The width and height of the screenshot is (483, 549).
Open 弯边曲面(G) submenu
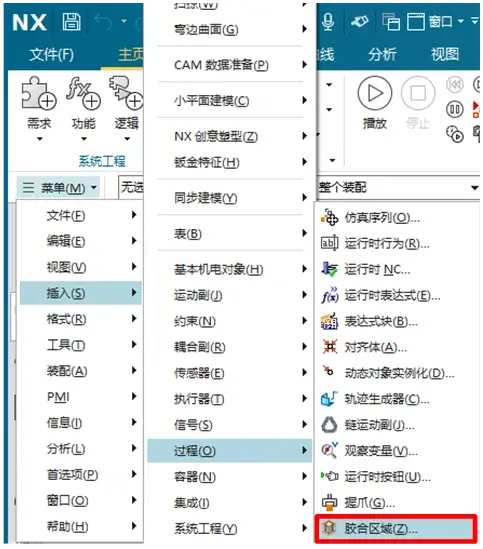point(230,29)
